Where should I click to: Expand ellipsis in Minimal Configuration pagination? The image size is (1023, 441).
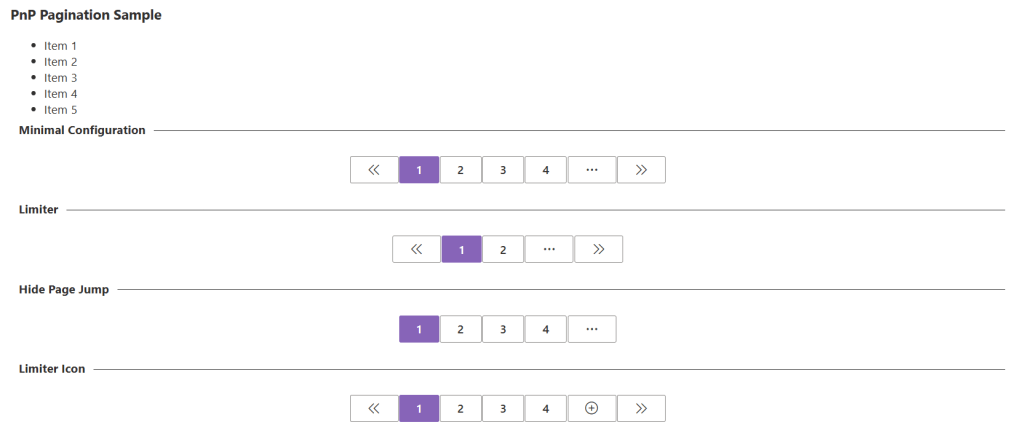click(x=591, y=170)
